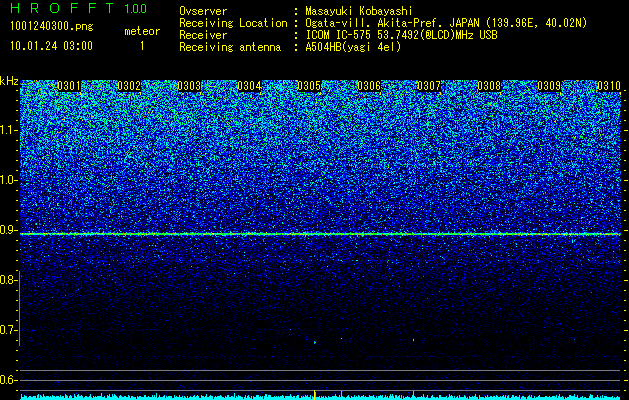Viewport: 629px width, 400px height.
Task: Click the Receiver field label
Action: click(203, 35)
